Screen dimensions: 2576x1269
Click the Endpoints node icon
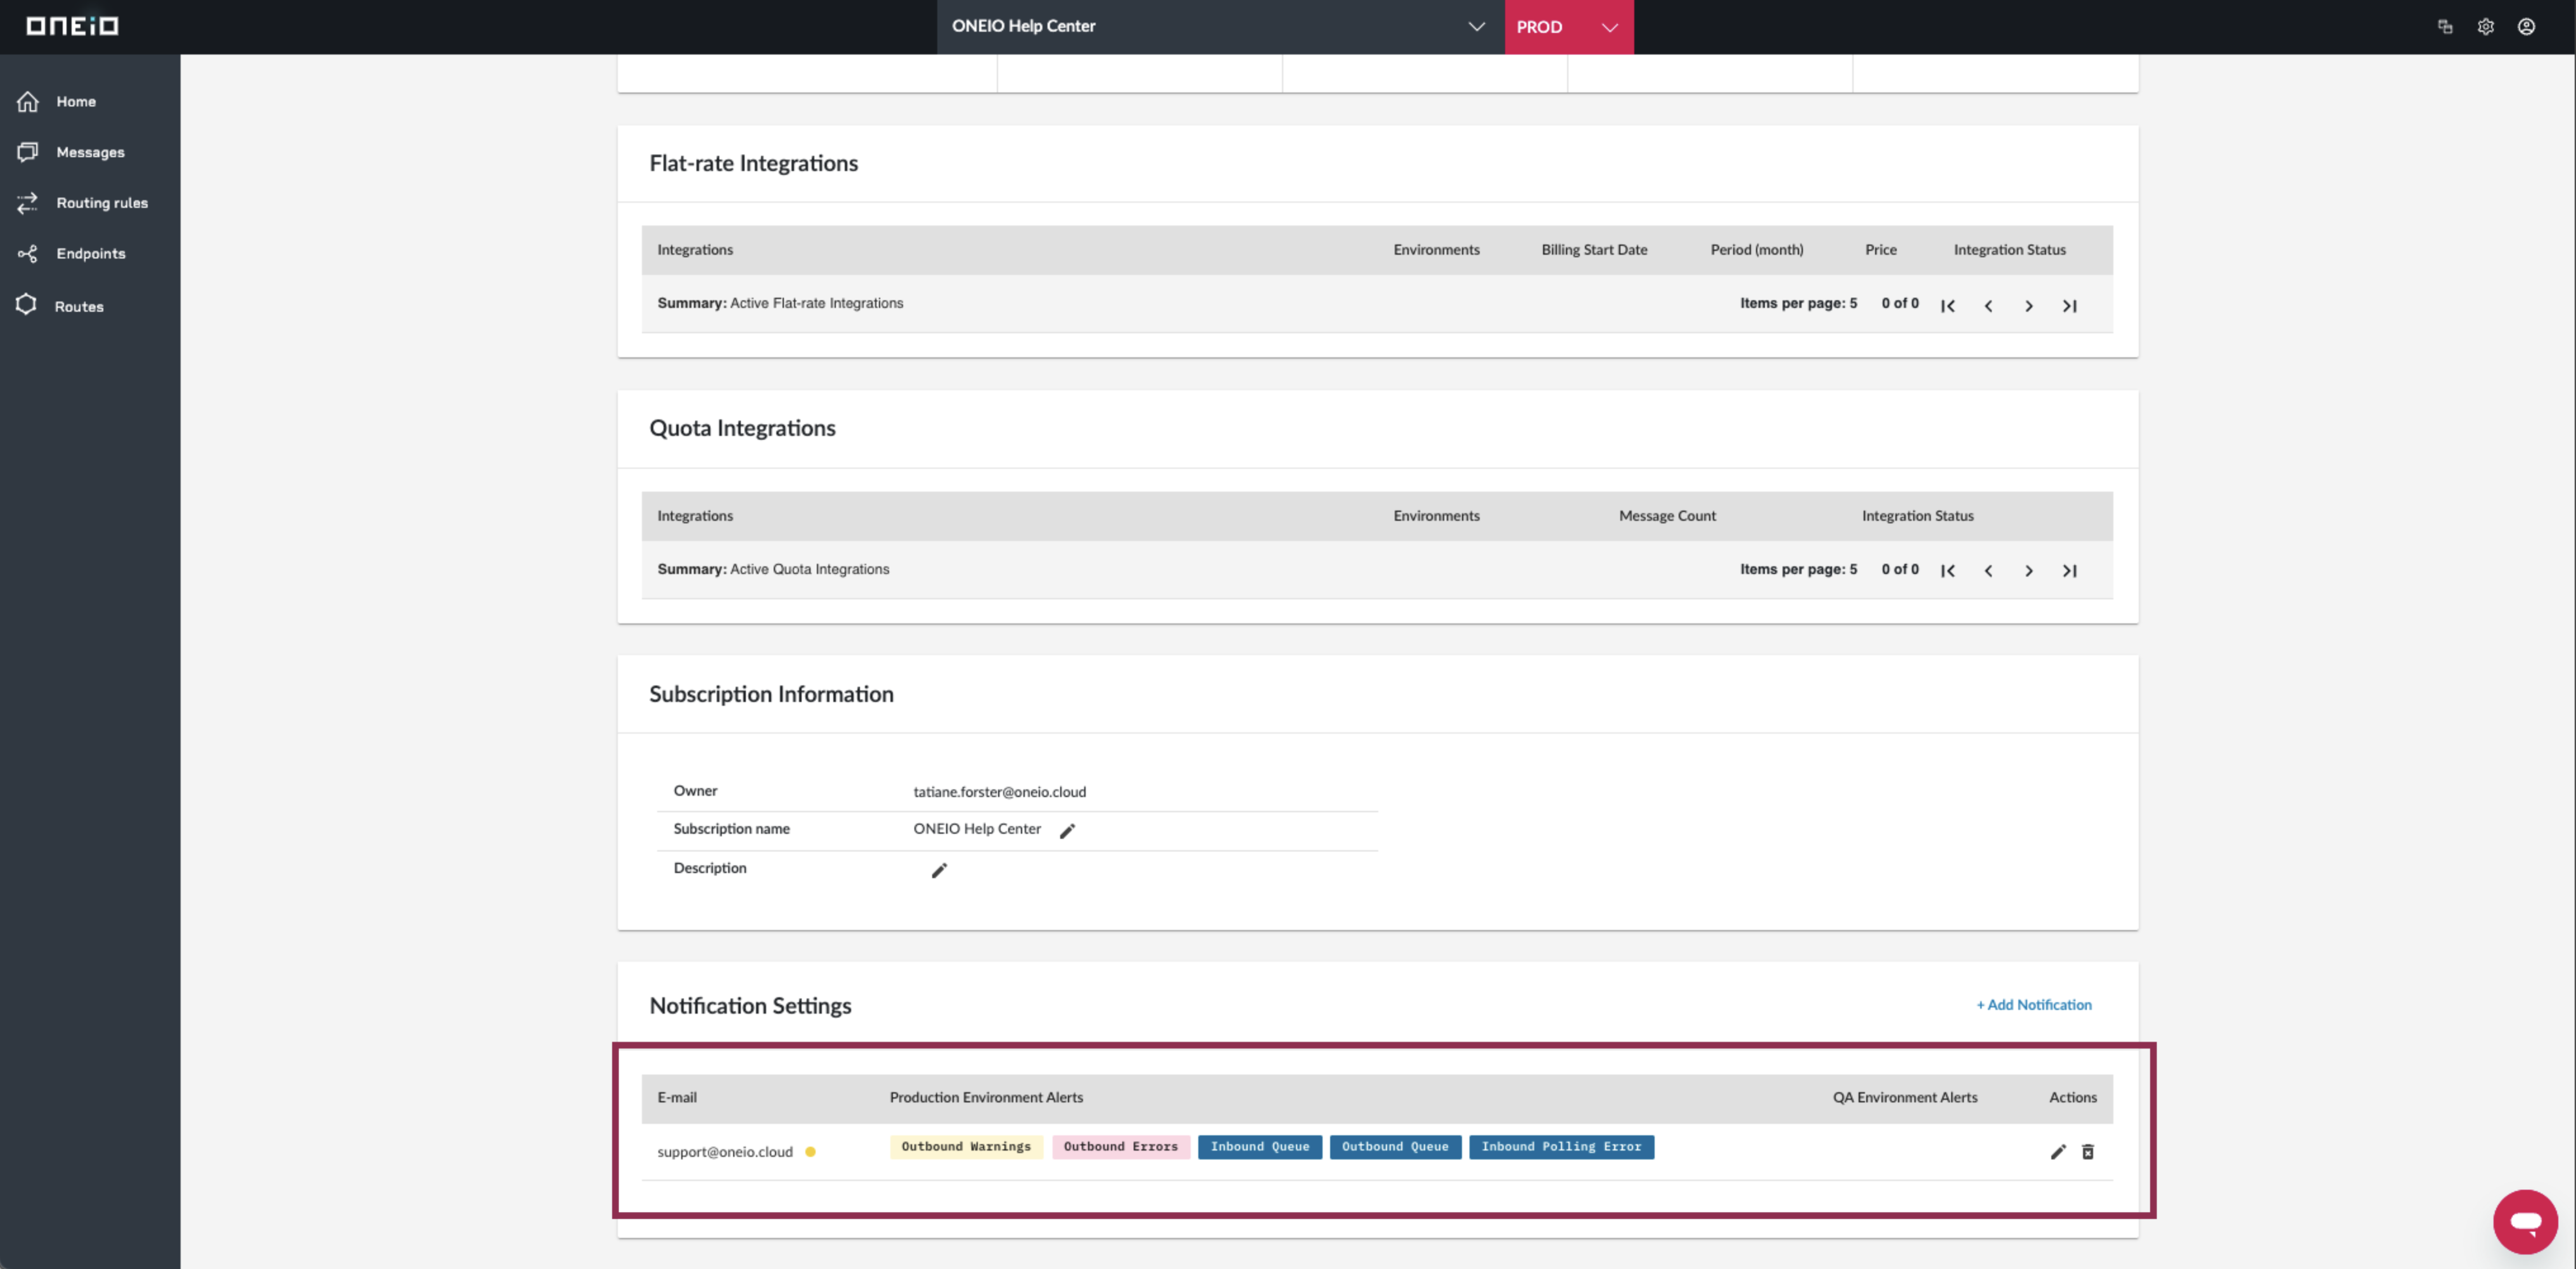pos(28,254)
